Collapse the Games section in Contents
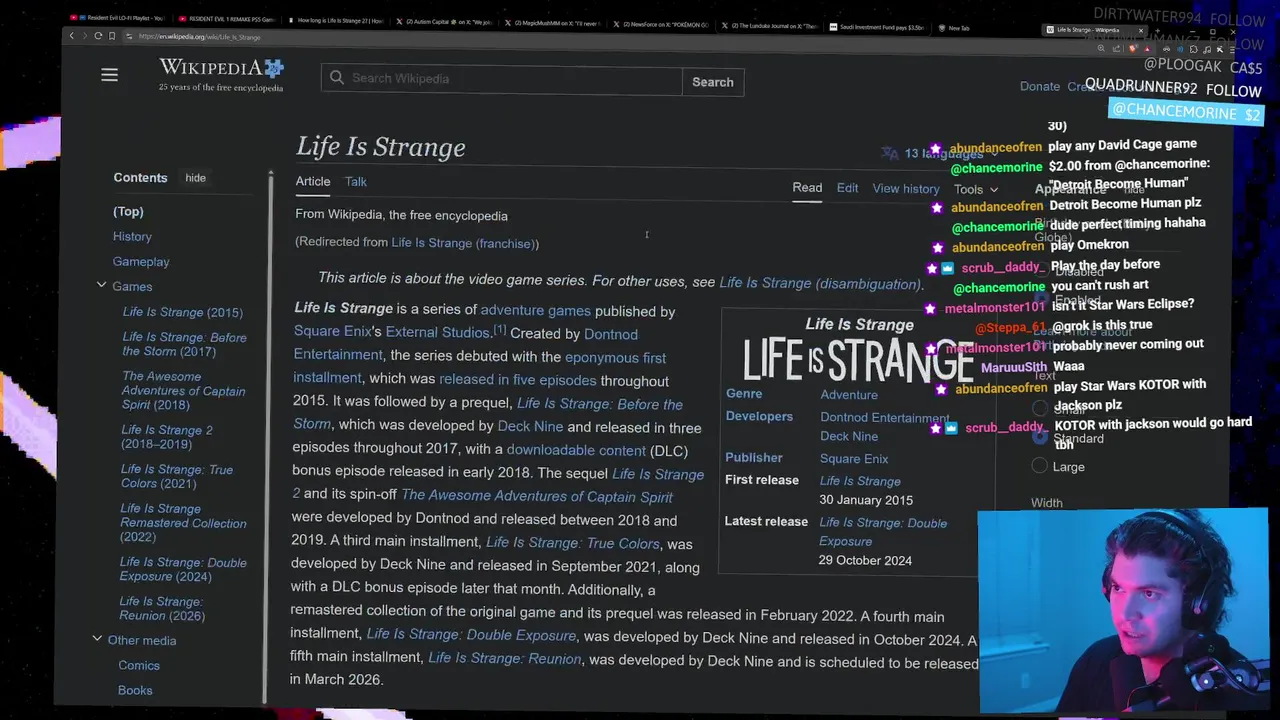 pos(101,286)
